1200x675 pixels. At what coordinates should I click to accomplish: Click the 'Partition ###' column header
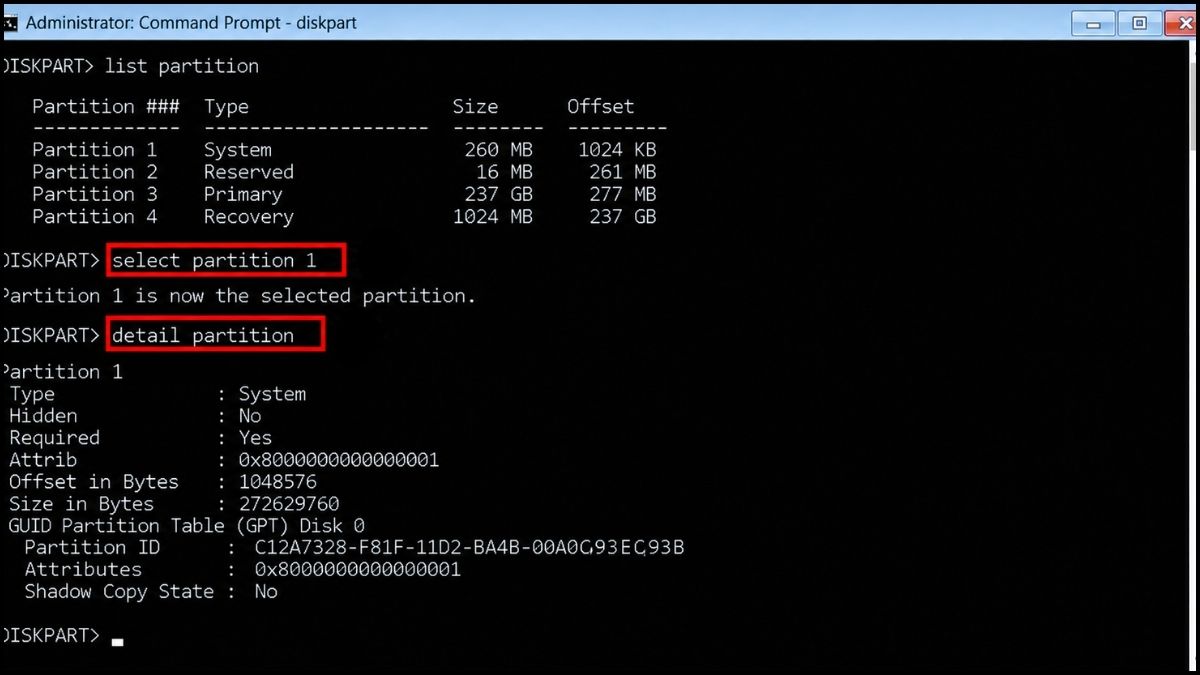point(106,106)
